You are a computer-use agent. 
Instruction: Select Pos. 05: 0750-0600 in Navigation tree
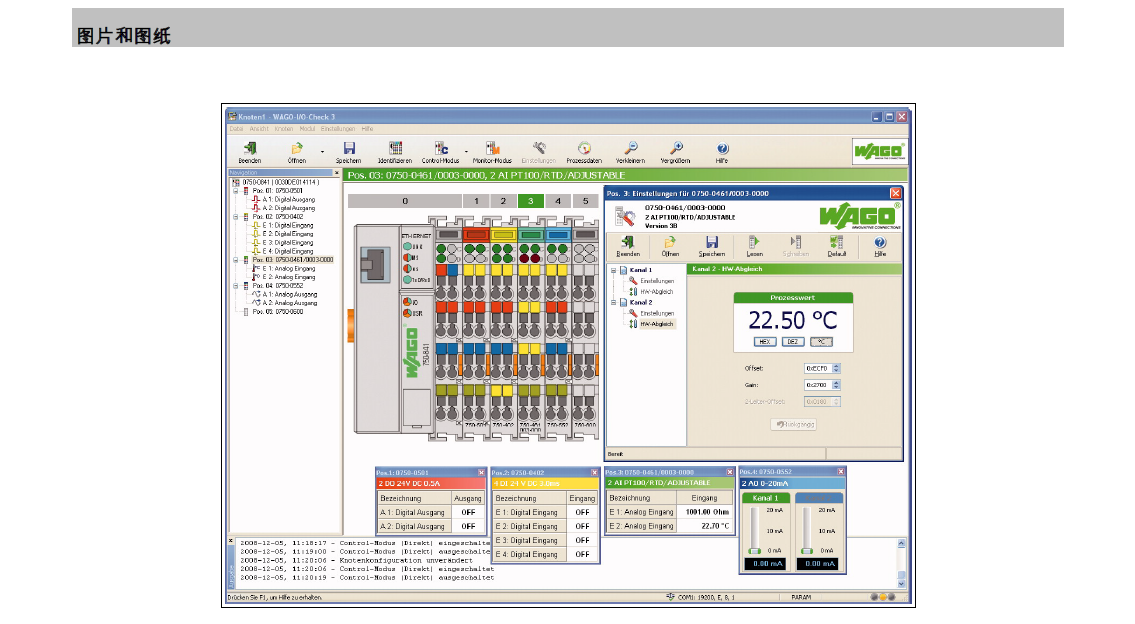[278, 312]
